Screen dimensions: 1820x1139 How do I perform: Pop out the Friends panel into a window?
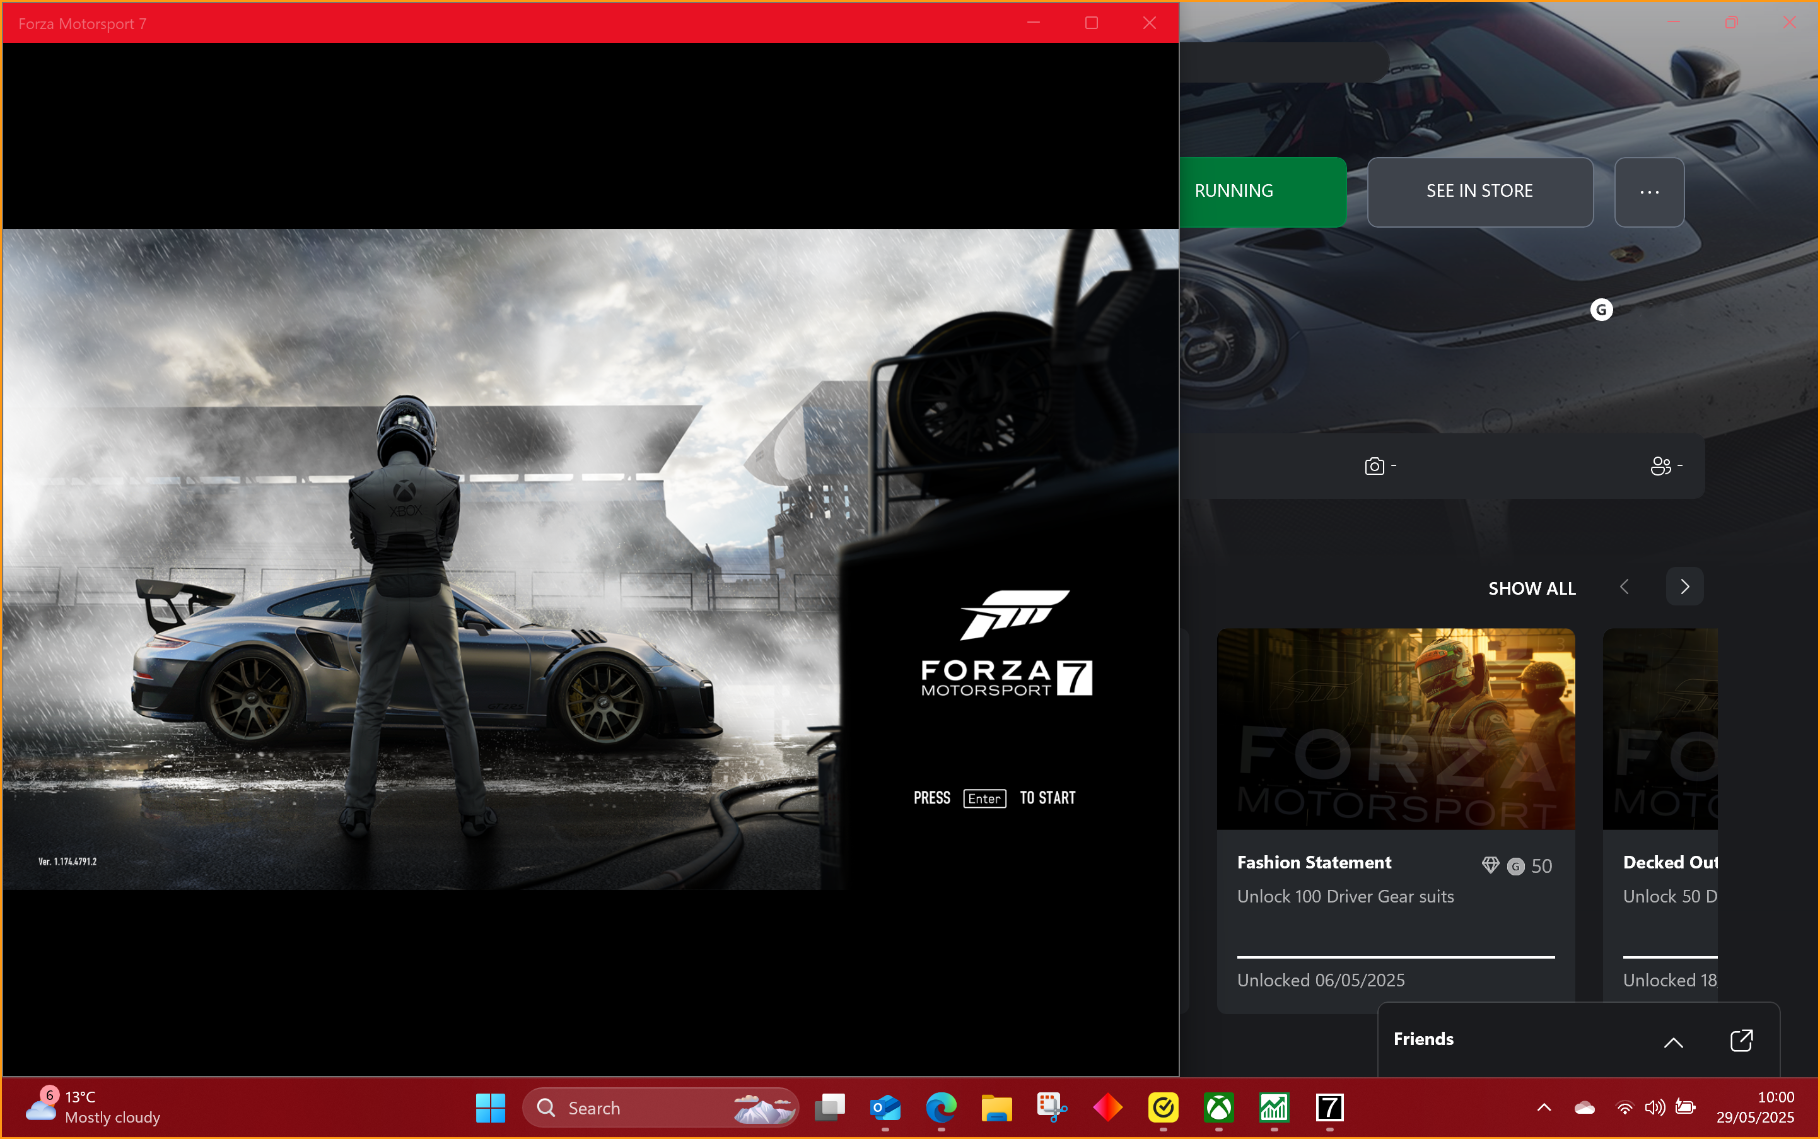point(1741,1040)
